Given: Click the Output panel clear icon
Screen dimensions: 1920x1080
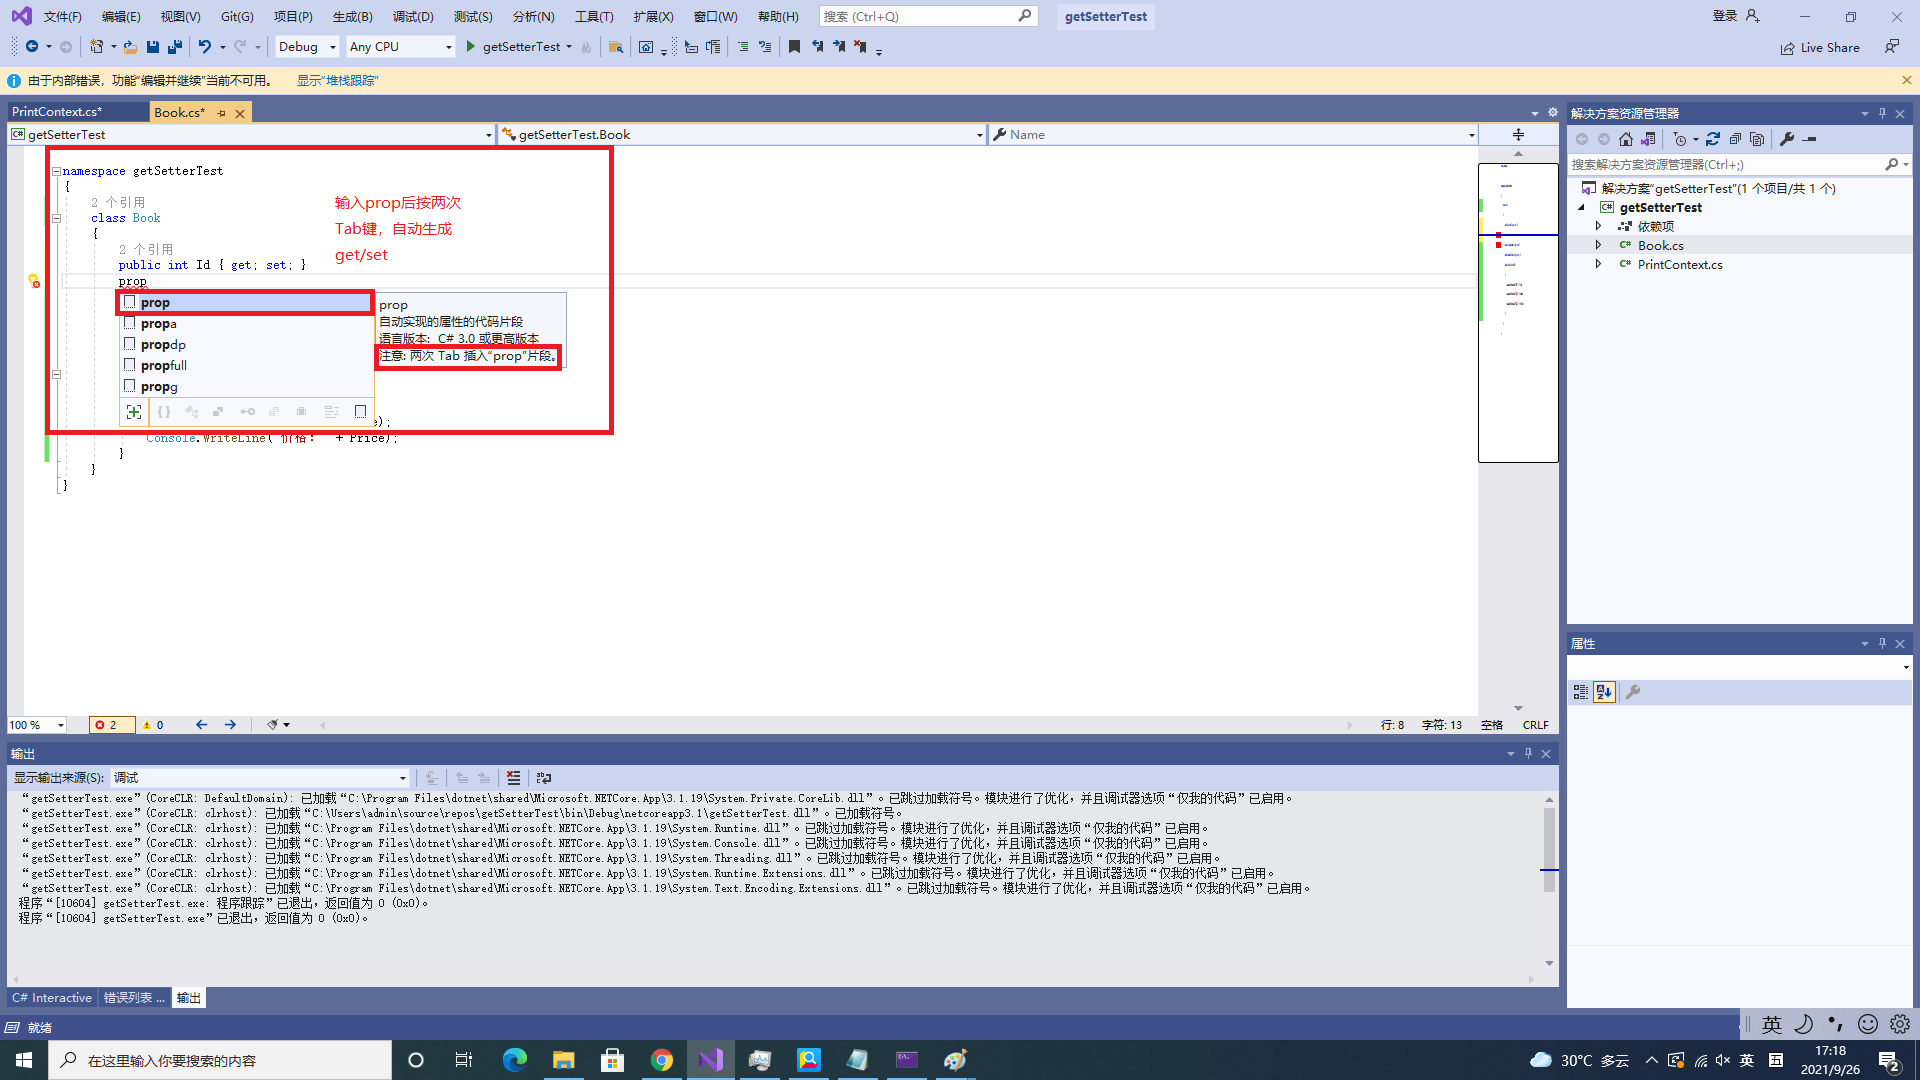Looking at the screenshot, I should (x=514, y=777).
